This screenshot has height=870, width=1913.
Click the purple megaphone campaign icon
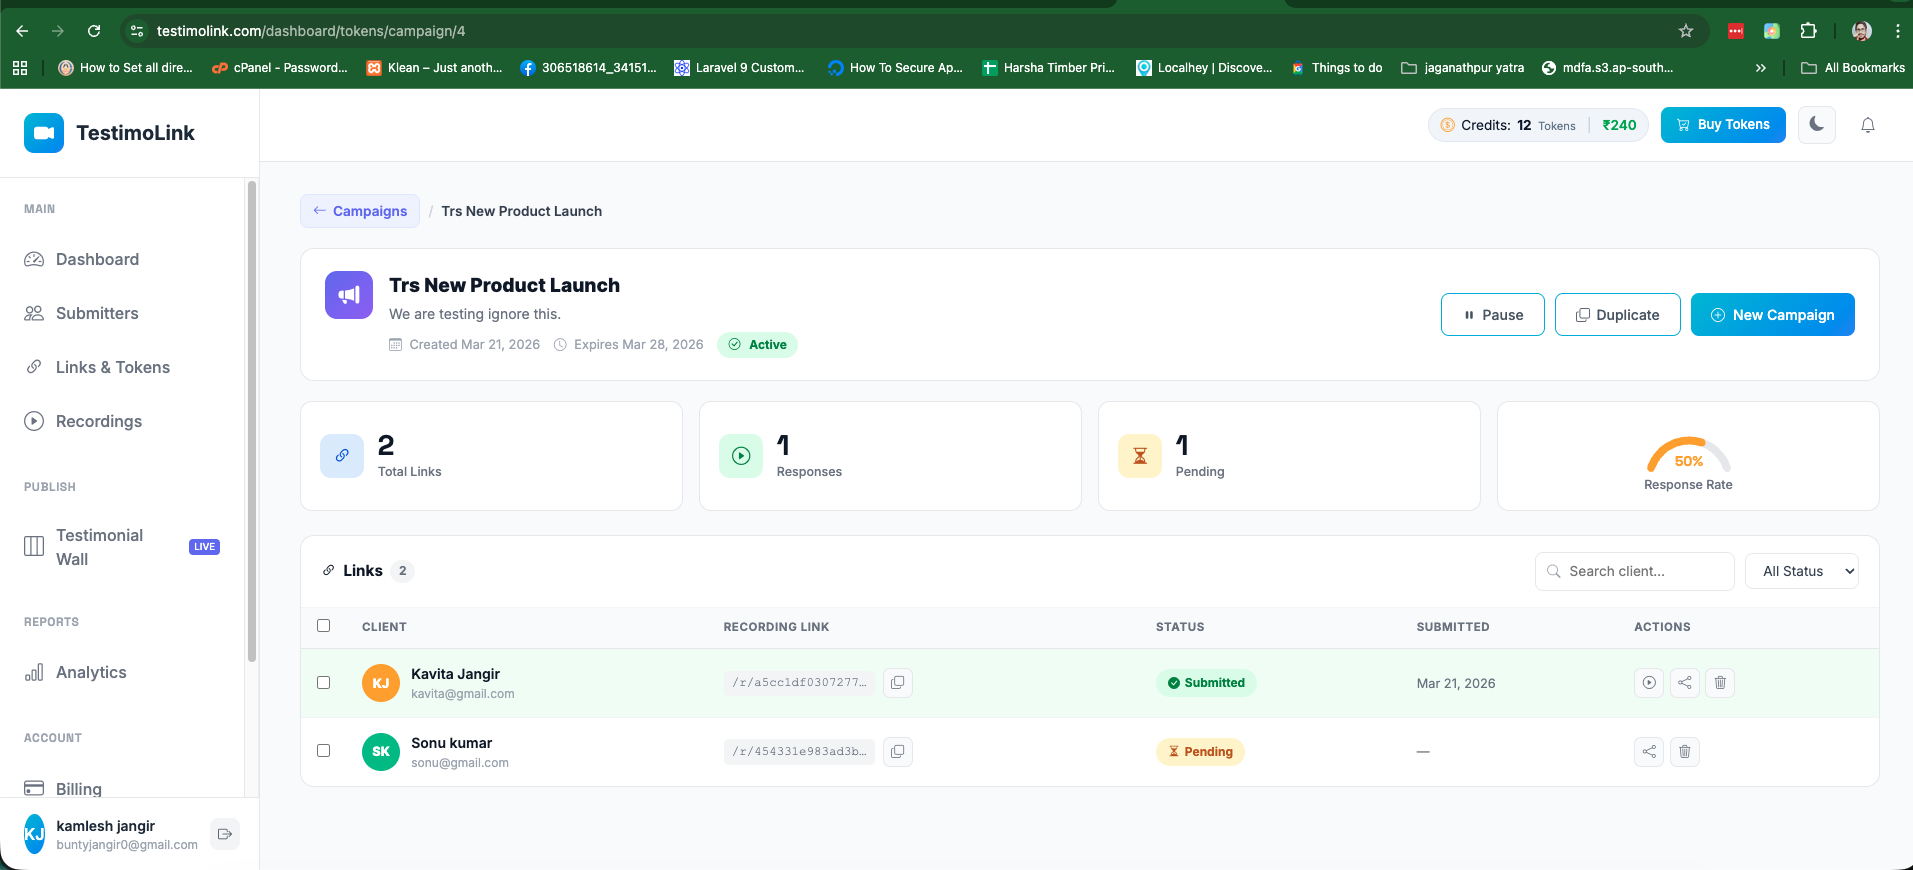point(349,295)
